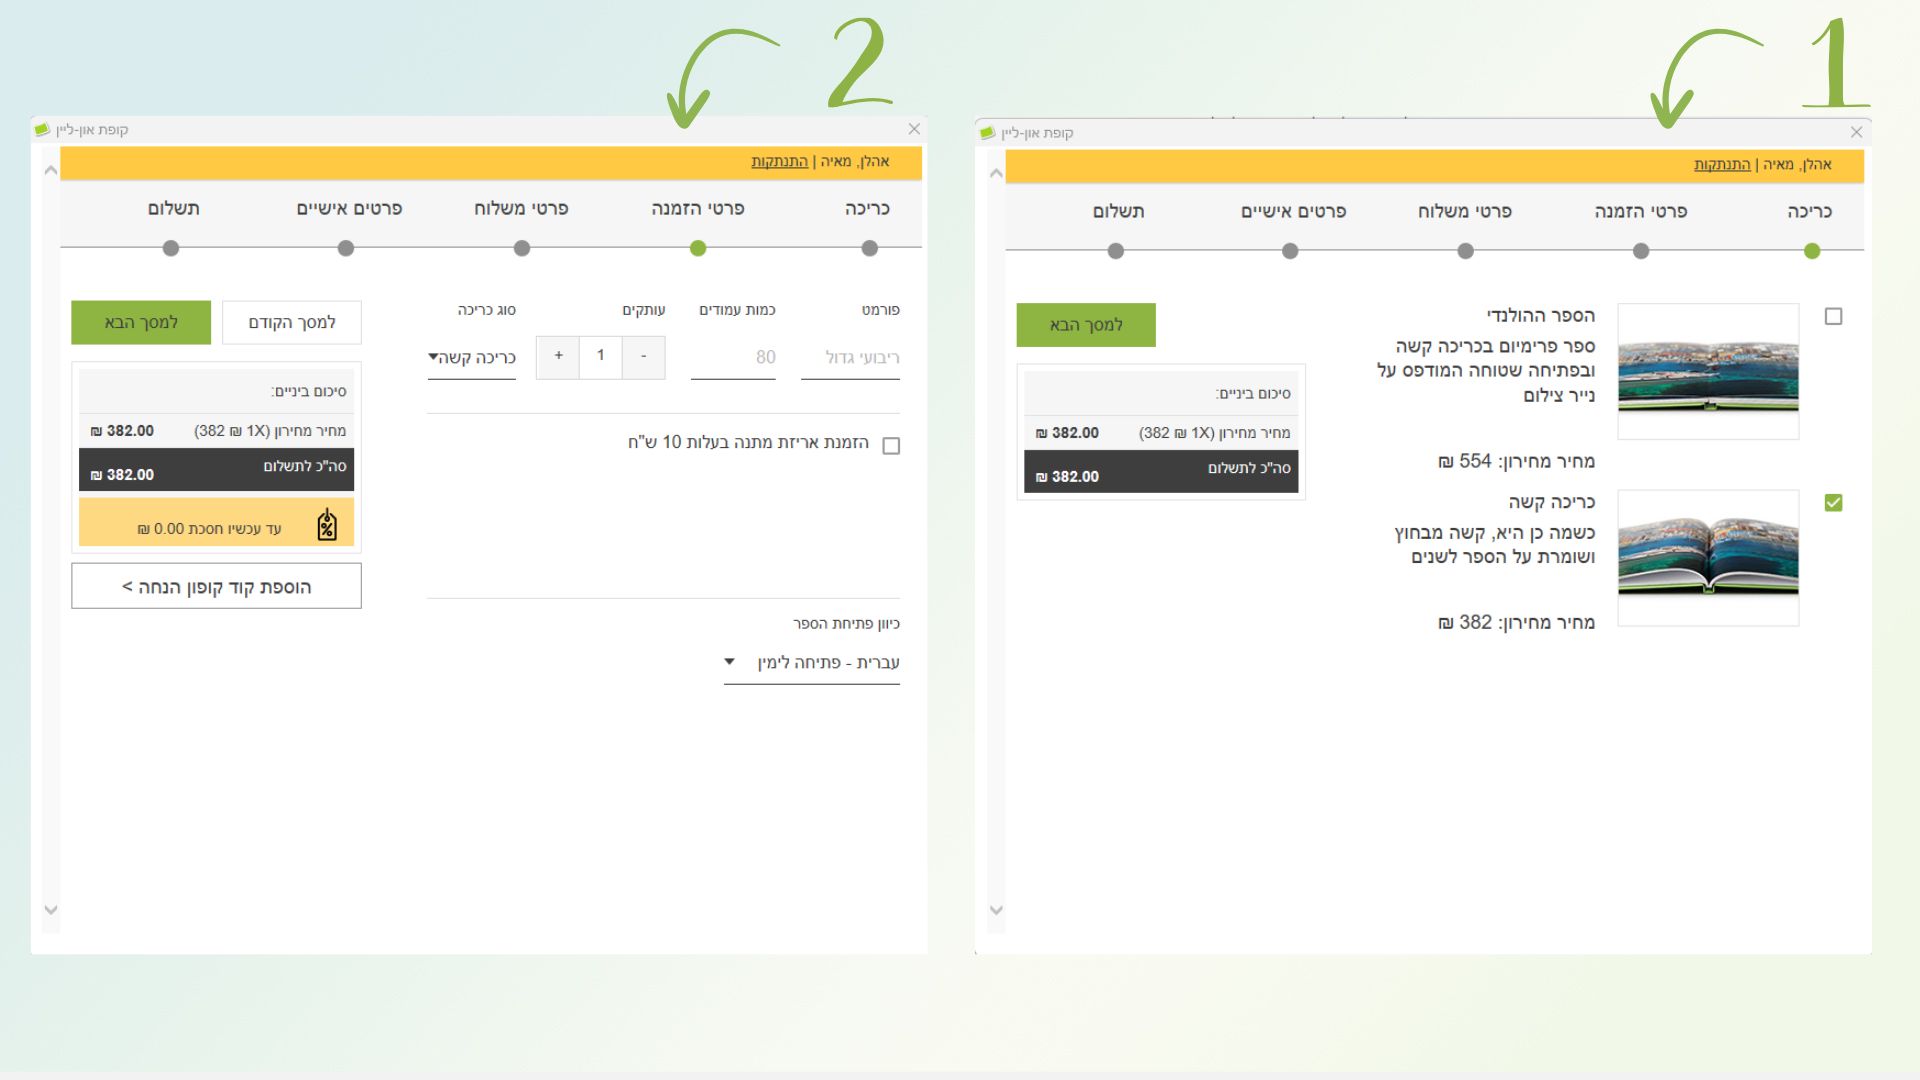Click green app logo in right window title
Image resolution: width=1920 pixels, height=1080 pixels.
tap(987, 132)
